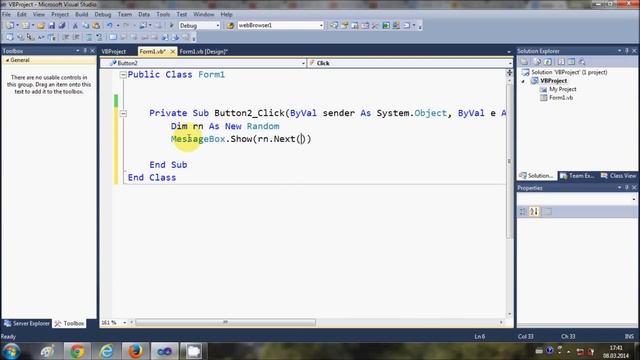
Task: Click View Designer icon in Solution Explorer toolbar
Action: point(571,62)
